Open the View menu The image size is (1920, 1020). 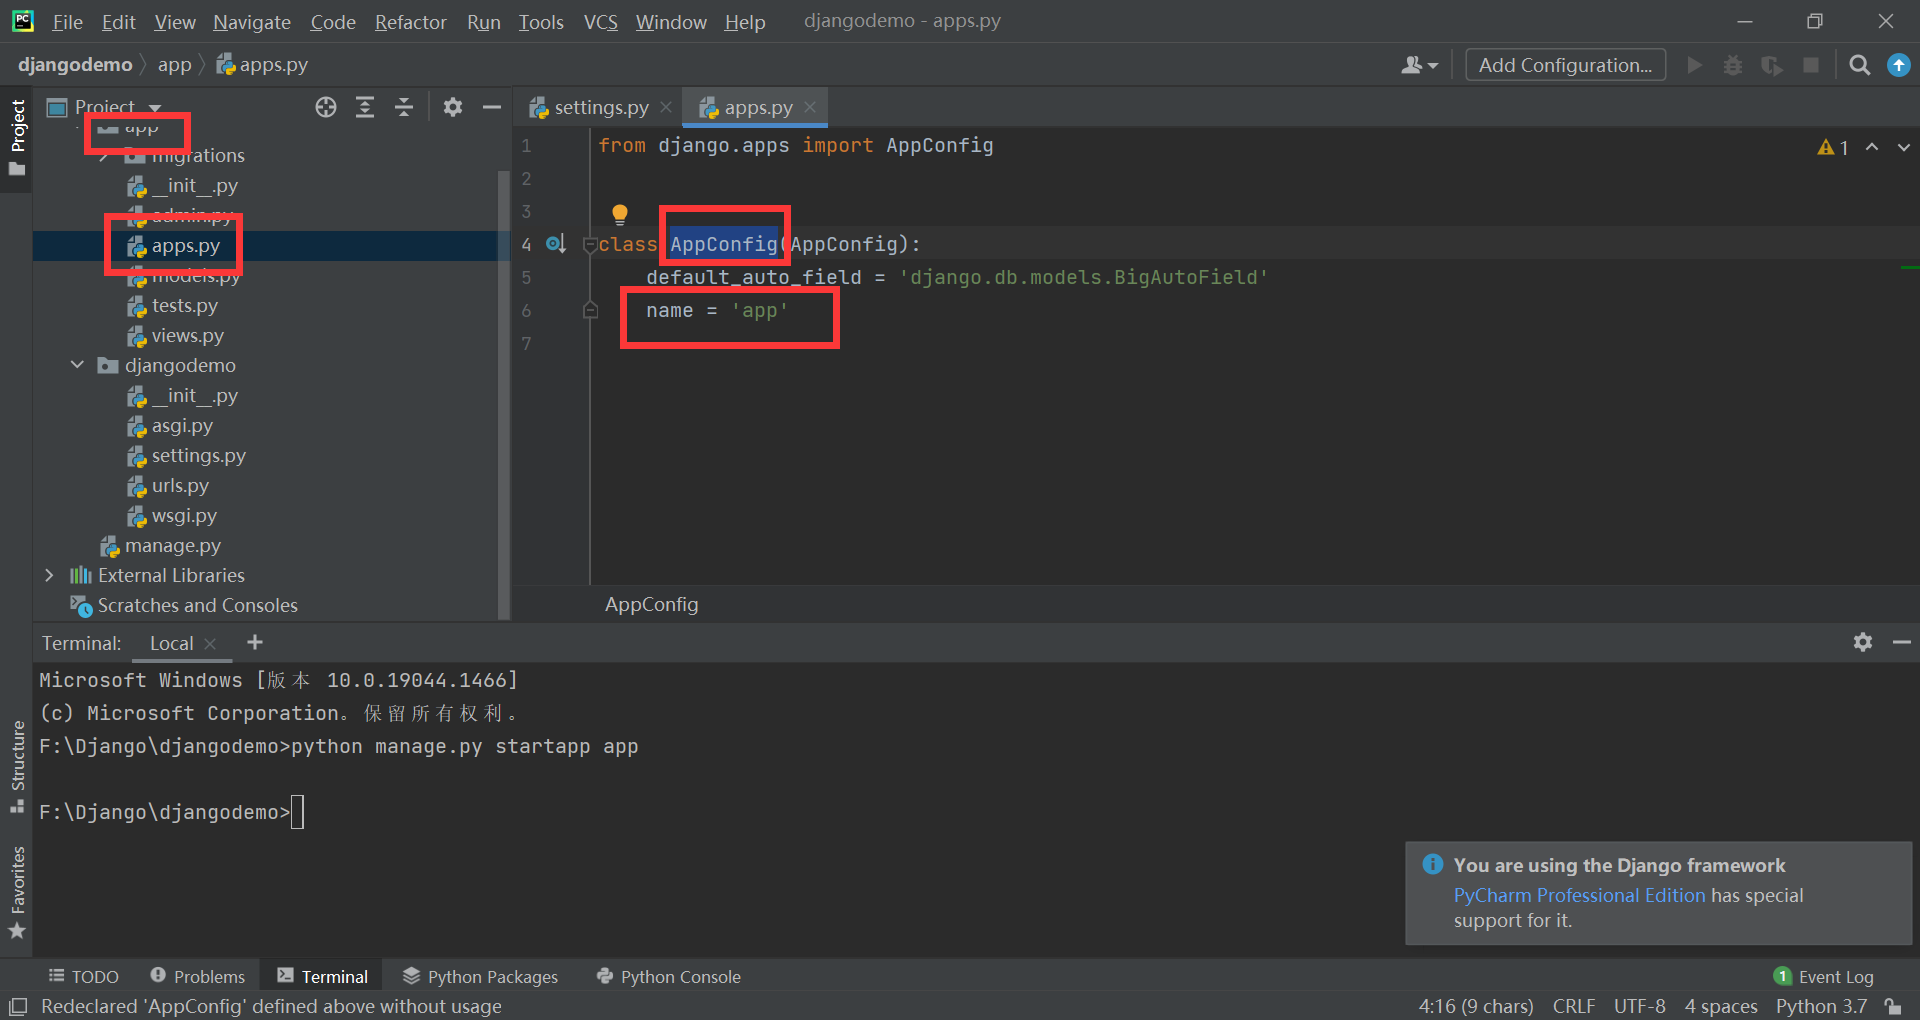(x=175, y=22)
